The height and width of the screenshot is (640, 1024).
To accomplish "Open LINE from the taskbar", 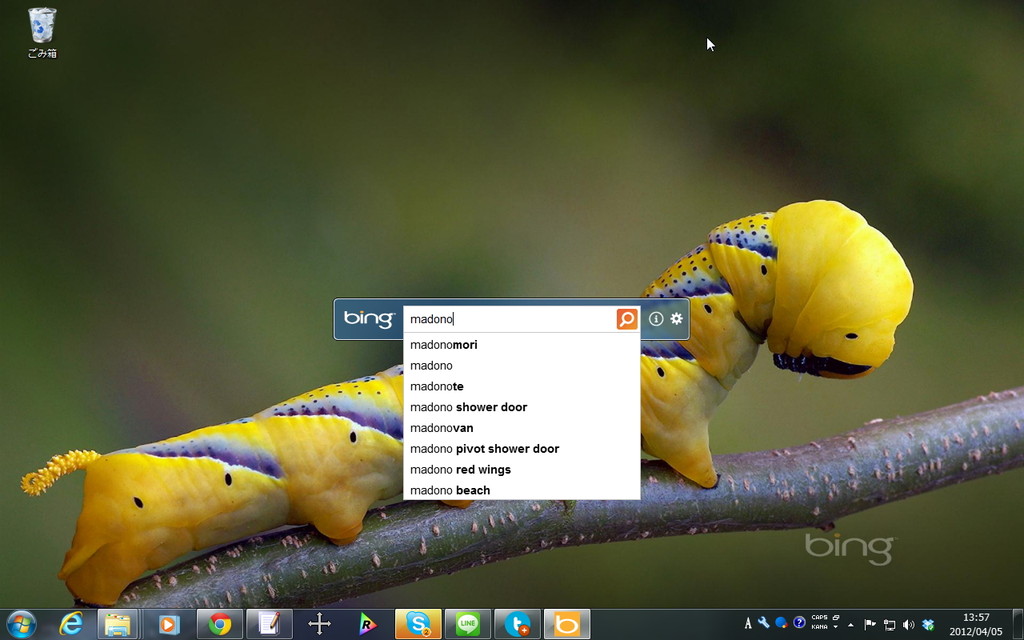I will [467, 622].
